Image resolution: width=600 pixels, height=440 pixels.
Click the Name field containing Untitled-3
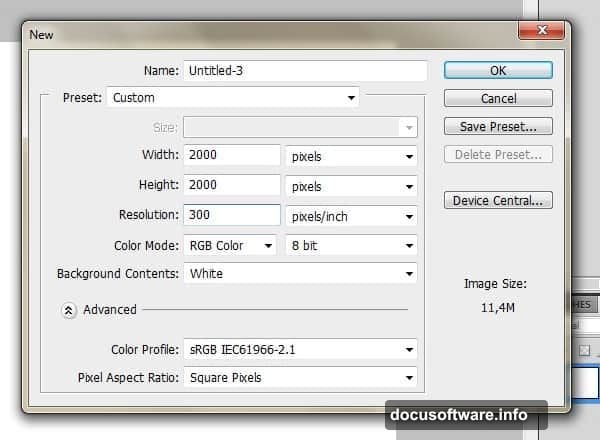click(304, 71)
